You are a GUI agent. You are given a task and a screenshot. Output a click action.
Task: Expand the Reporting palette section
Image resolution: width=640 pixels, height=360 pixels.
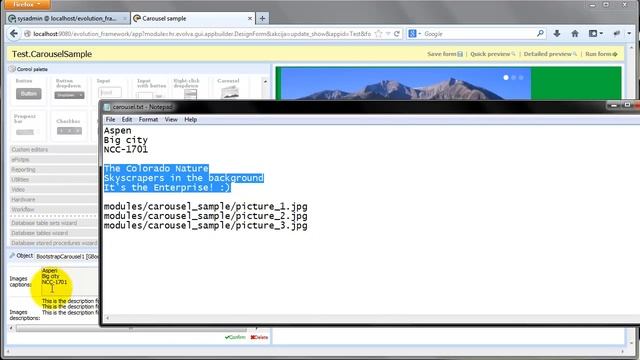pos(53,169)
